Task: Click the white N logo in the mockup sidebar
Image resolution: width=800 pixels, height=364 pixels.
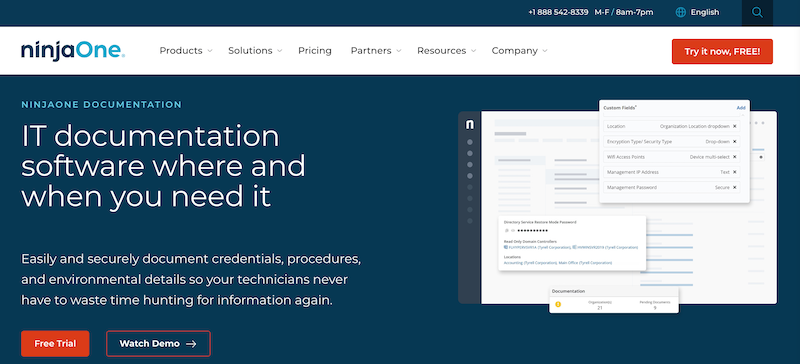Action: point(470,125)
